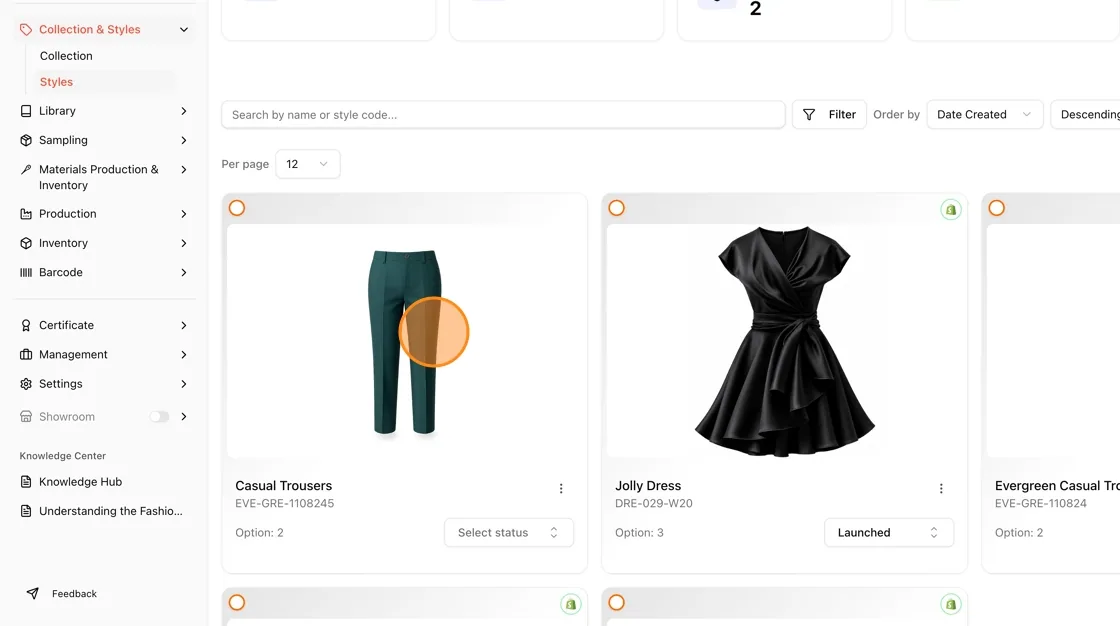The width and height of the screenshot is (1120, 626).
Task: Collapse the Collection & Styles section
Action: [x=184, y=29]
